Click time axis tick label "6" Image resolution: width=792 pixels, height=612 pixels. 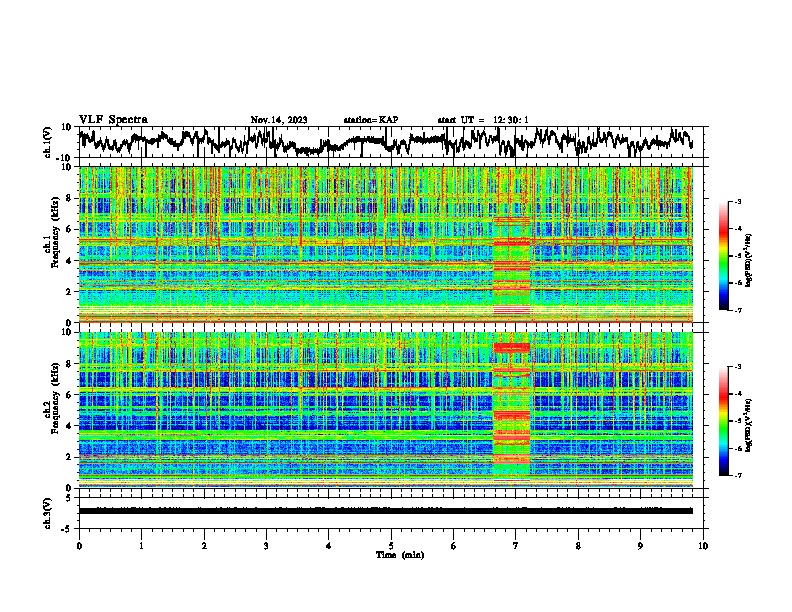click(454, 546)
